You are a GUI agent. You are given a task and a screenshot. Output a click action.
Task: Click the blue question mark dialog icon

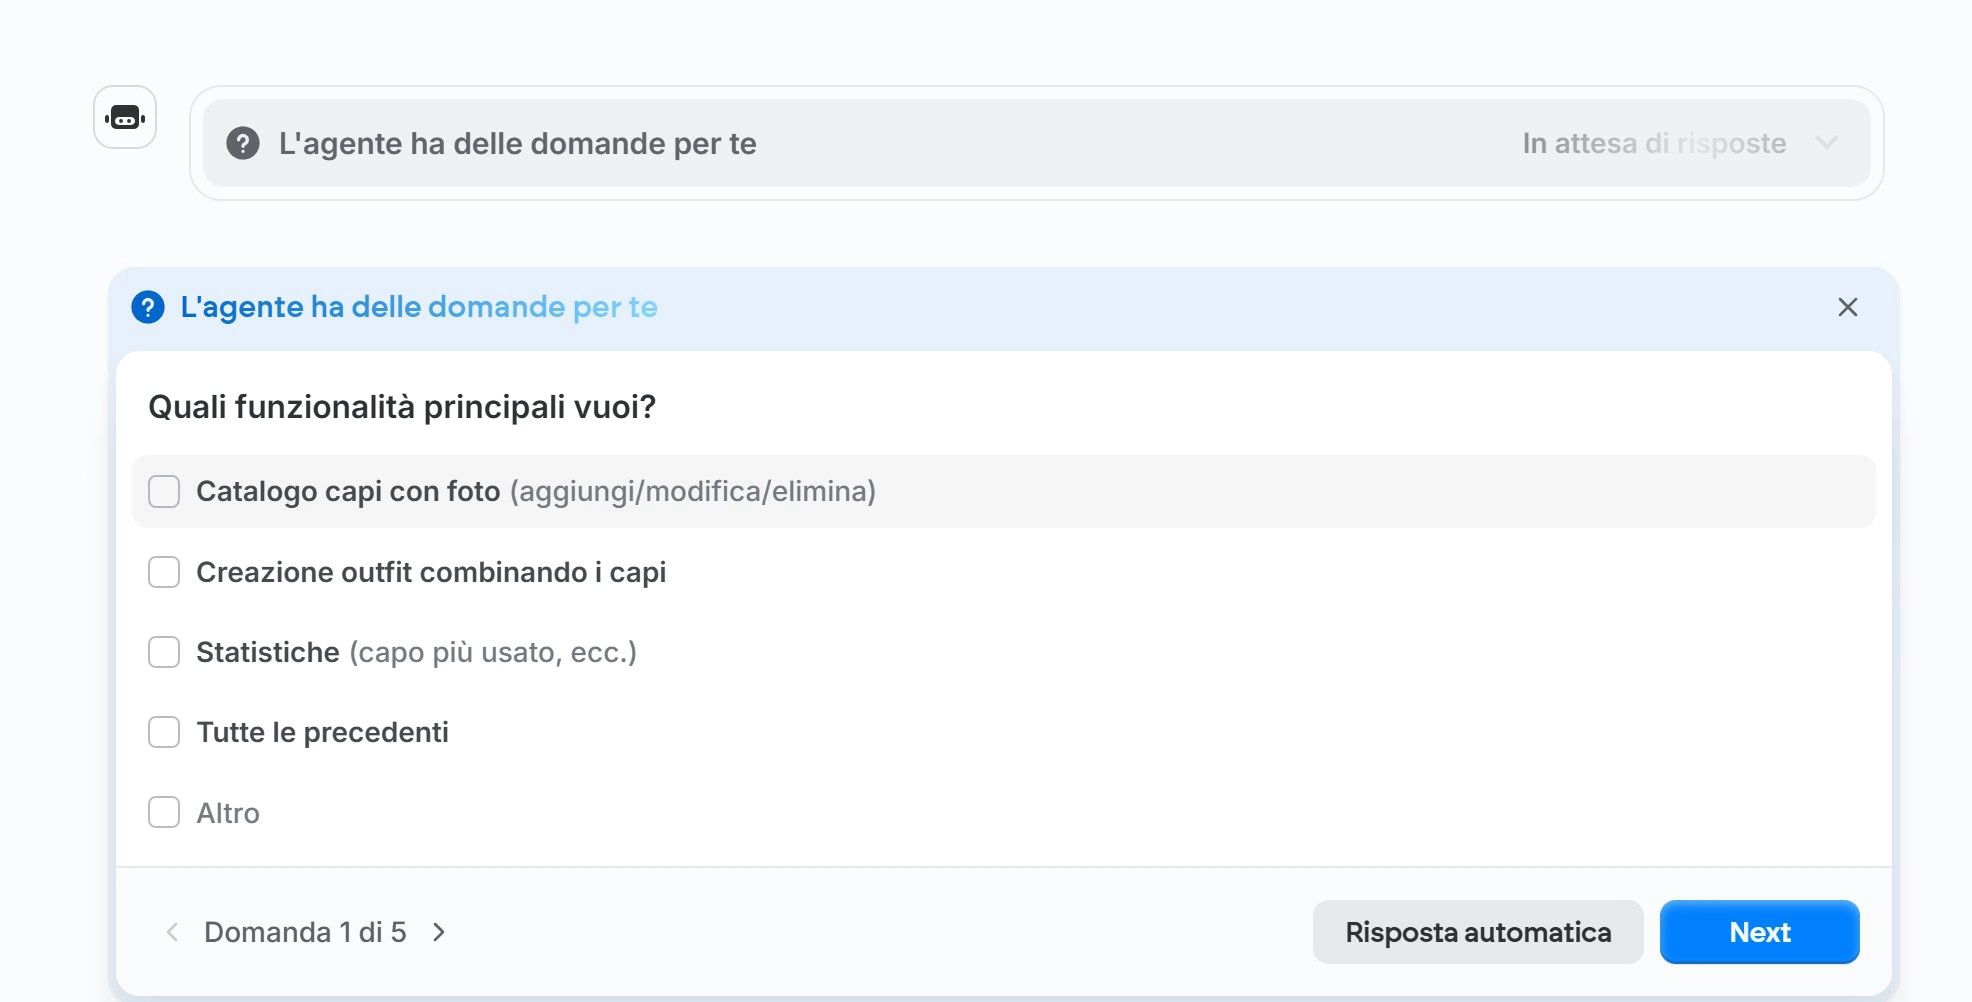(x=148, y=307)
